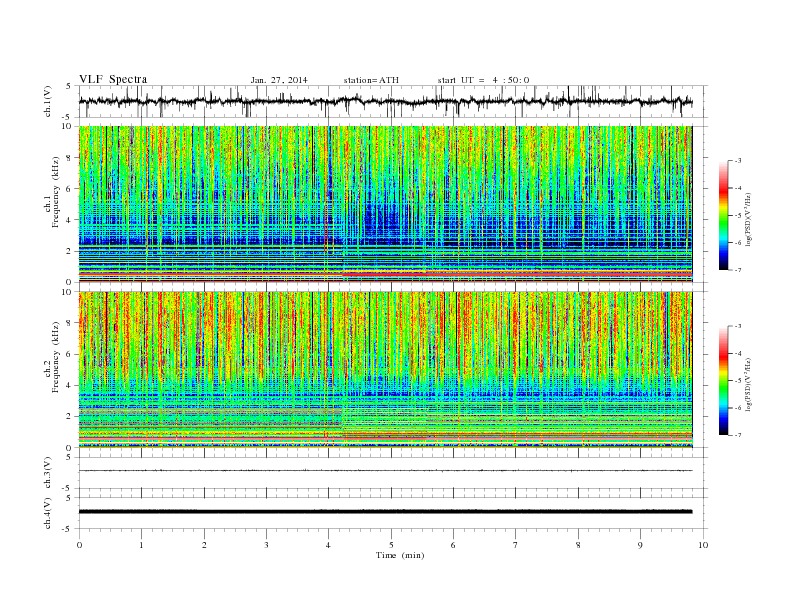Click the "5" minute tick label
The image size is (792, 612).
[x=391, y=545]
